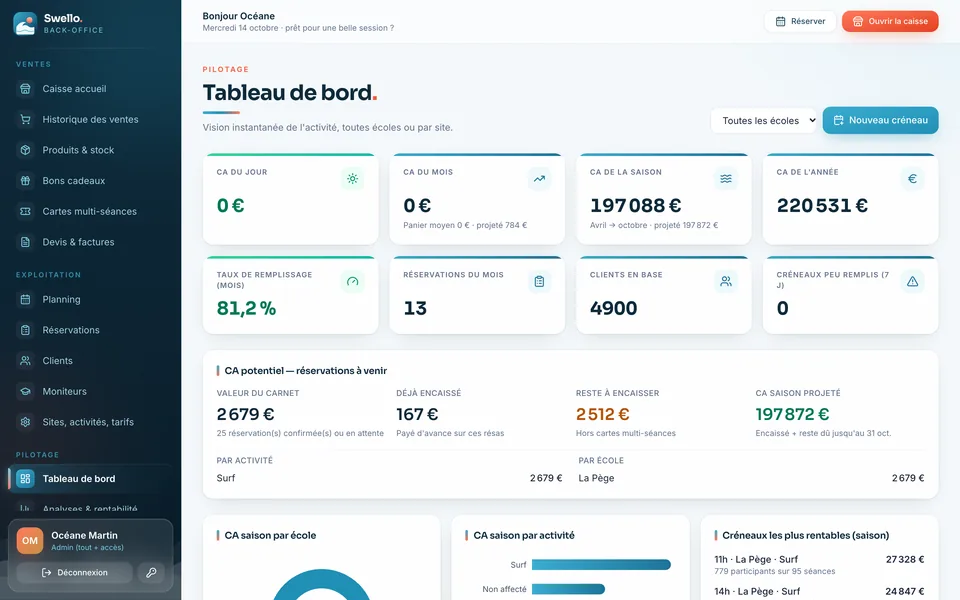Click Nouveau créneau button
Image resolution: width=960 pixels, height=600 pixels.
(x=880, y=121)
